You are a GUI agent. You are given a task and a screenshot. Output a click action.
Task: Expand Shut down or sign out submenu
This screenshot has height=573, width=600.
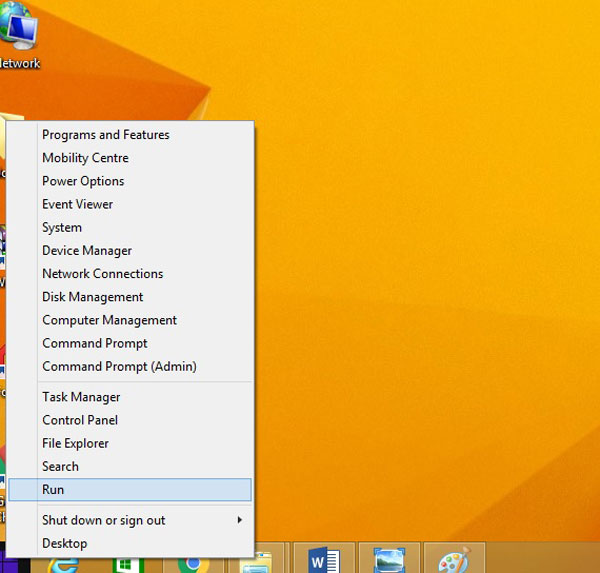[x=130, y=520]
